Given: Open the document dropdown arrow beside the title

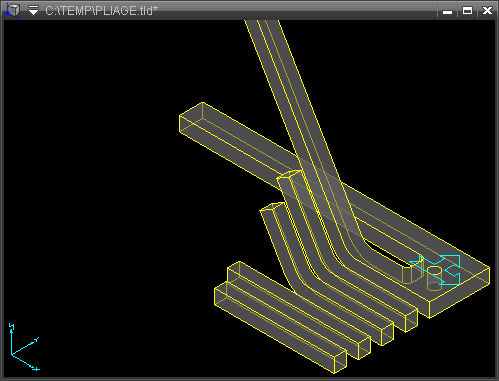Looking at the screenshot, I should tap(33, 11).
